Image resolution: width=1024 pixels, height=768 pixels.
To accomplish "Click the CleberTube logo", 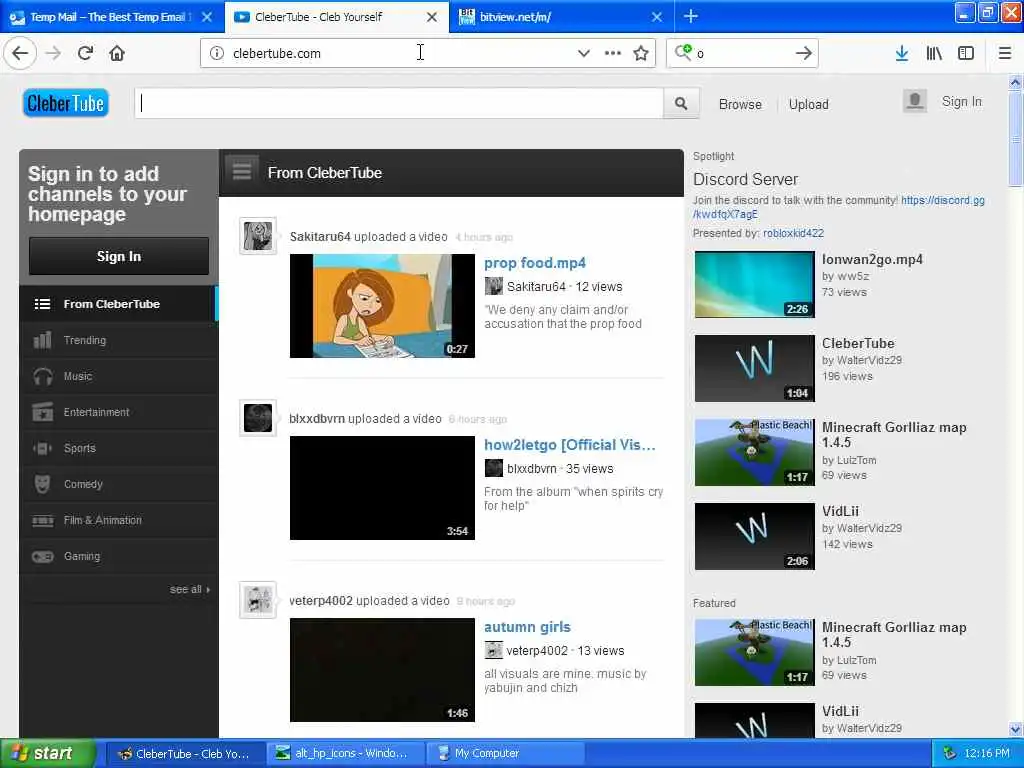I will 65,103.
